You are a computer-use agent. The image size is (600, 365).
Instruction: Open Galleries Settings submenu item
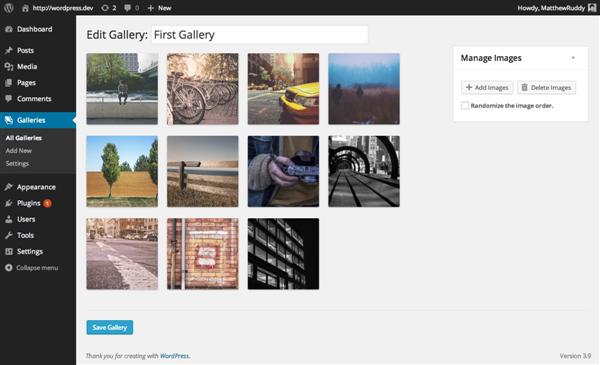[x=17, y=164]
